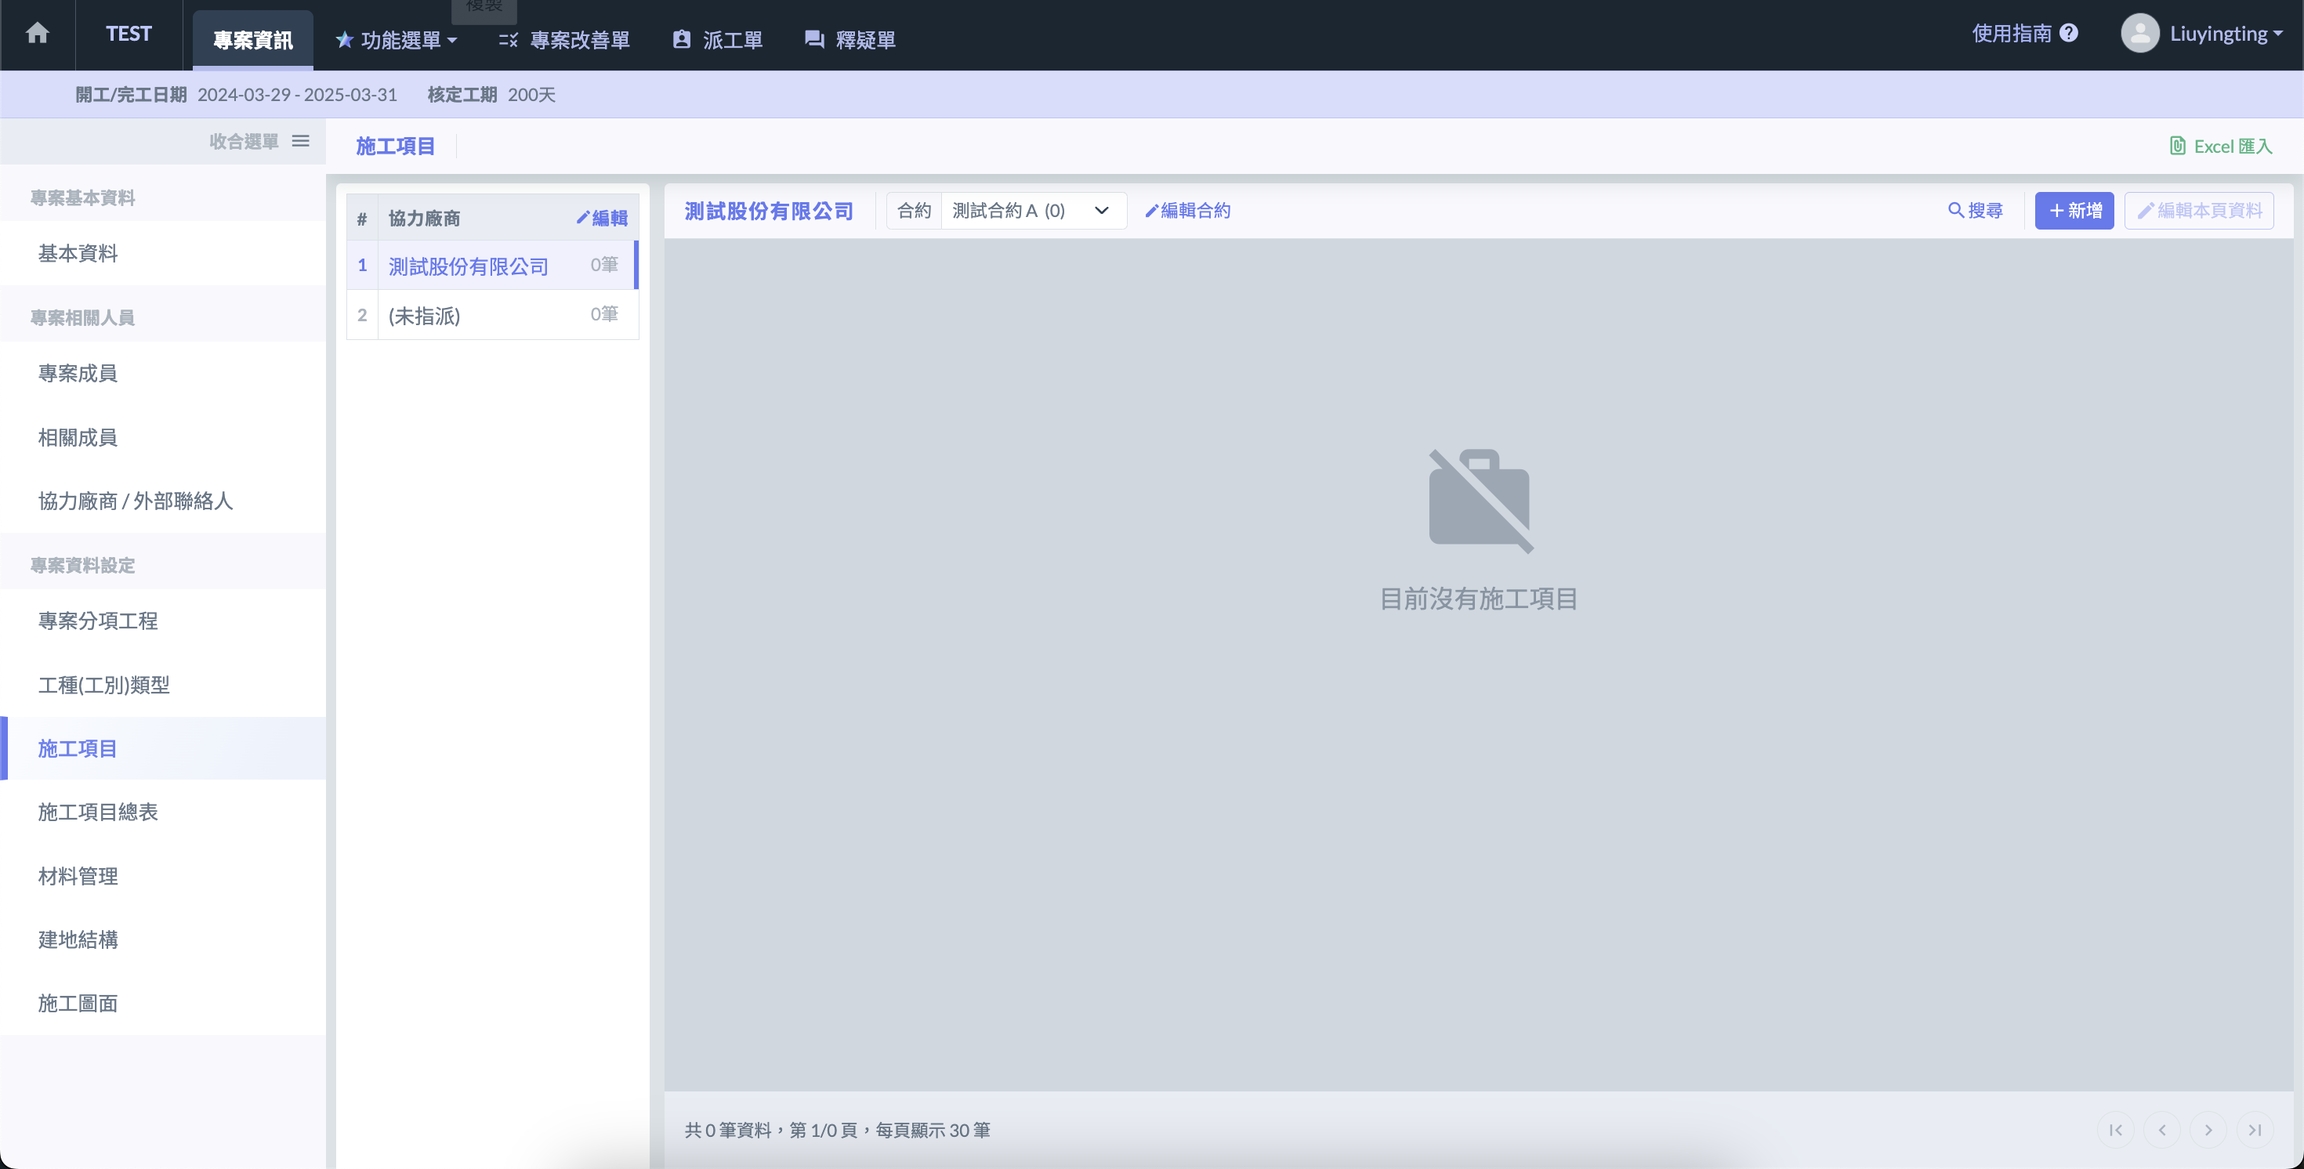The height and width of the screenshot is (1169, 2304).
Task: Click 編輯 in 協力廠商 header
Action: [602, 218]
